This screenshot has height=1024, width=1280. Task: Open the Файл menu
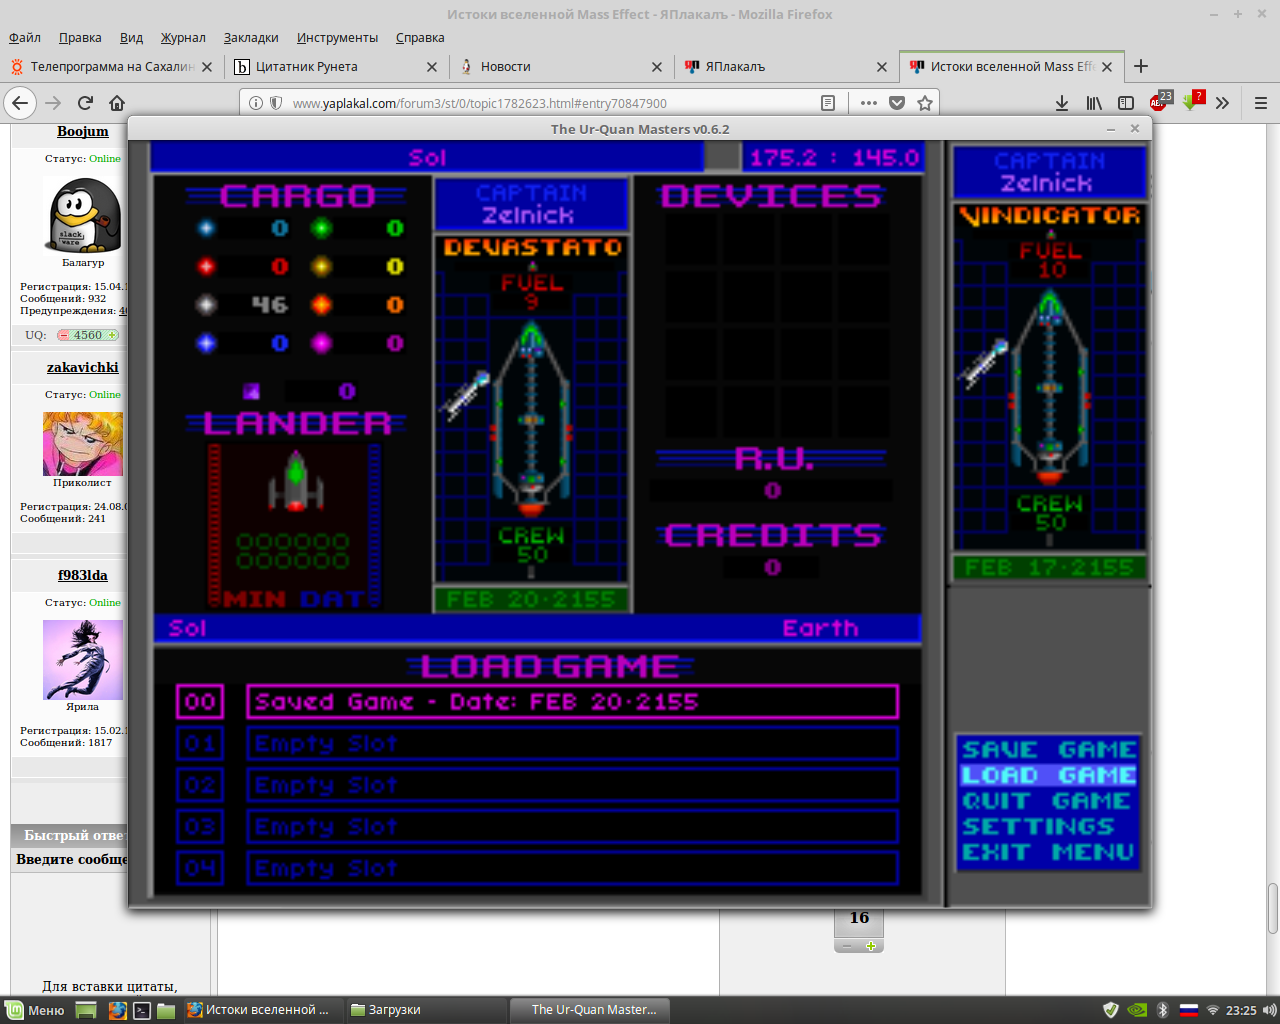click(25, 37)
